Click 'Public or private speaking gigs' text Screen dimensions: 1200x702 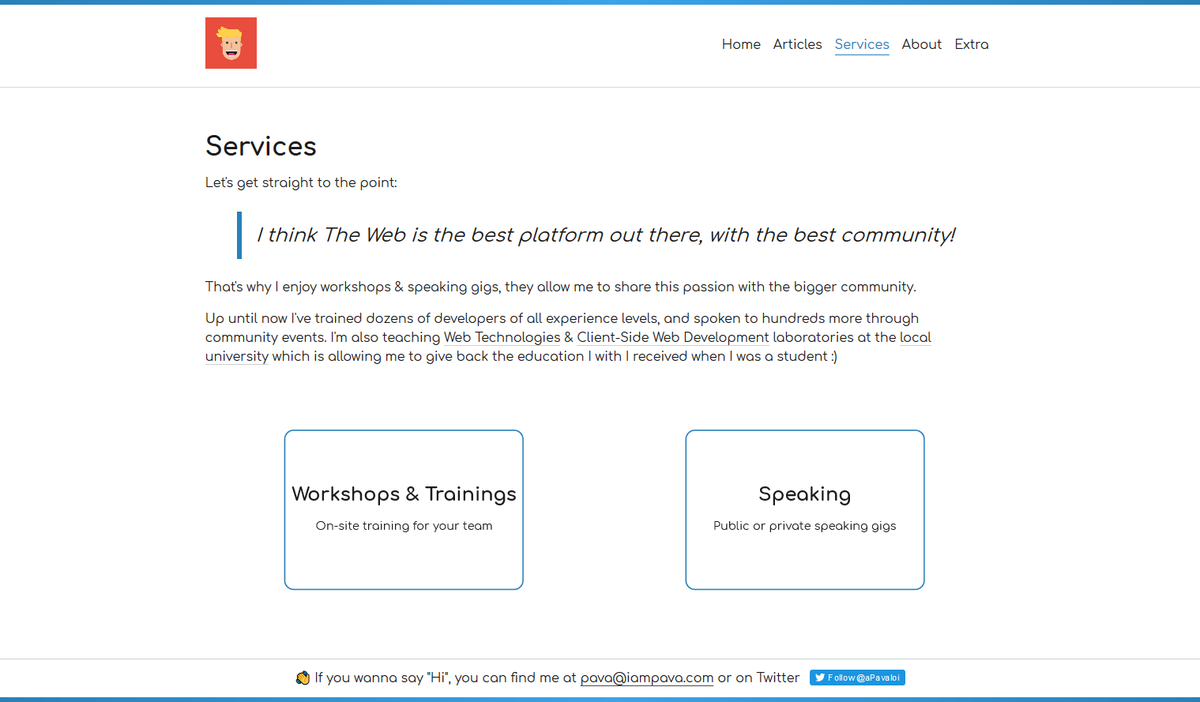tap(805, 526)
